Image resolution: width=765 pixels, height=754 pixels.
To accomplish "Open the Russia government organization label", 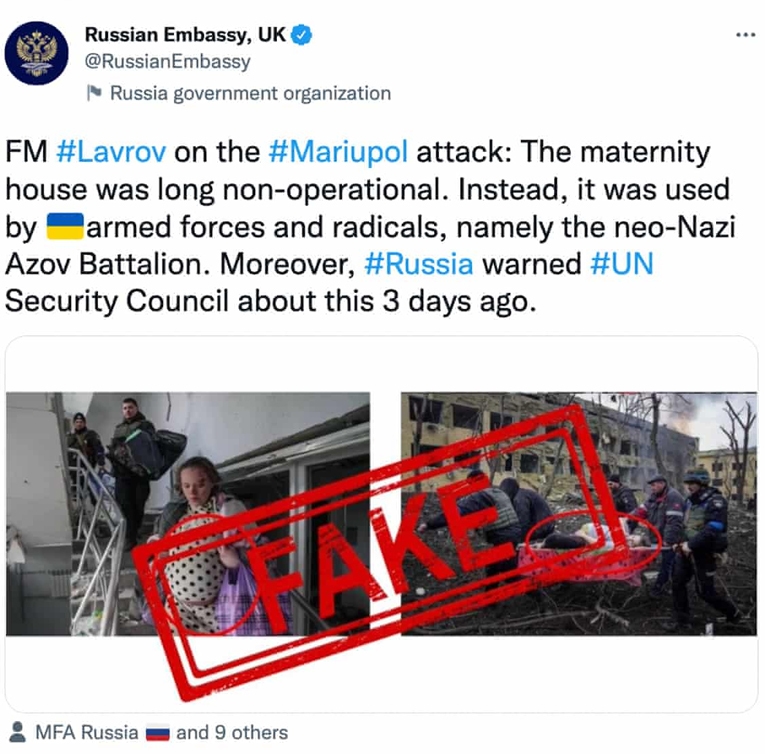I will point(250,93).
